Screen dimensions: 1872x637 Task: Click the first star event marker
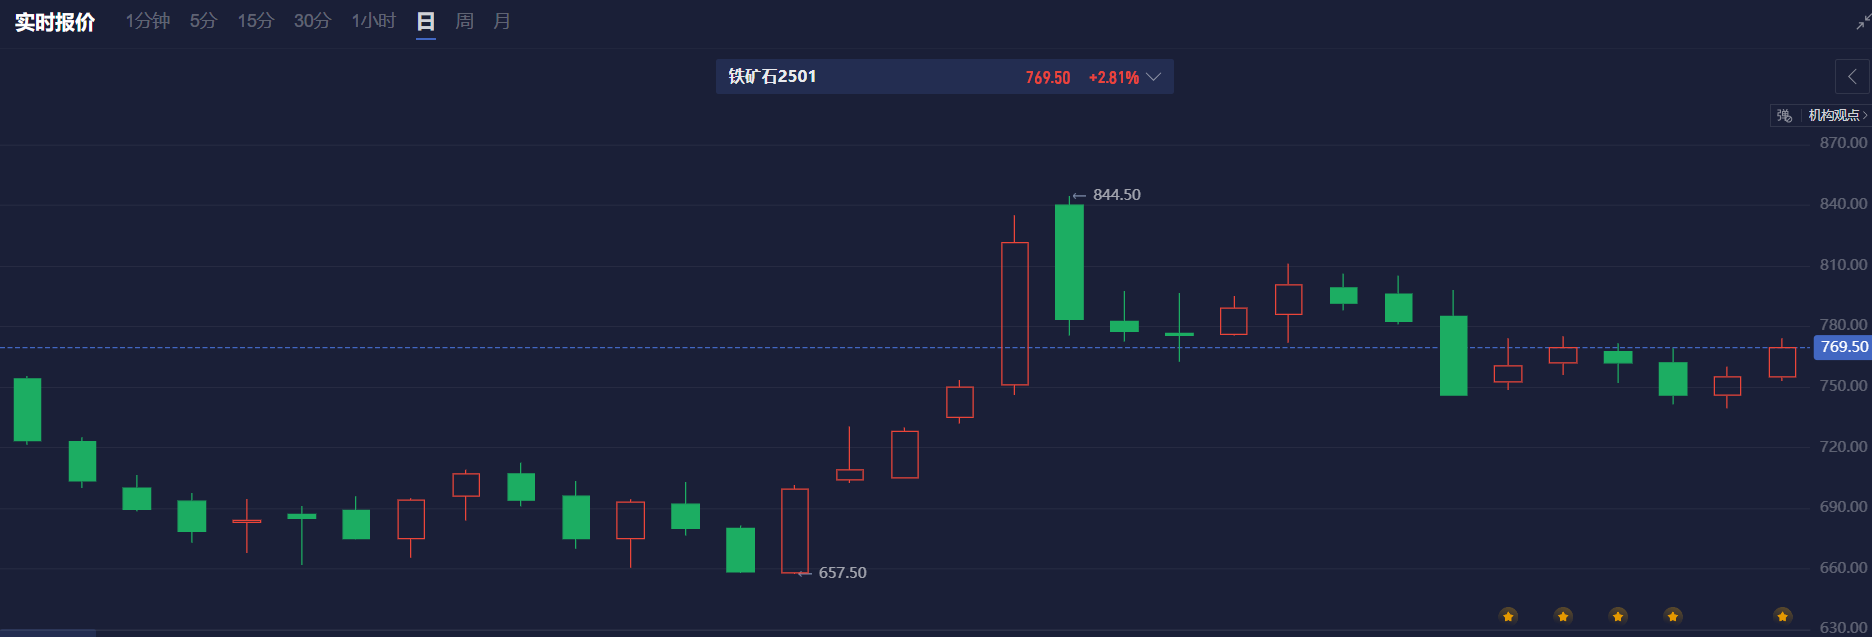pyautogui.click(x=1508, y=616)
